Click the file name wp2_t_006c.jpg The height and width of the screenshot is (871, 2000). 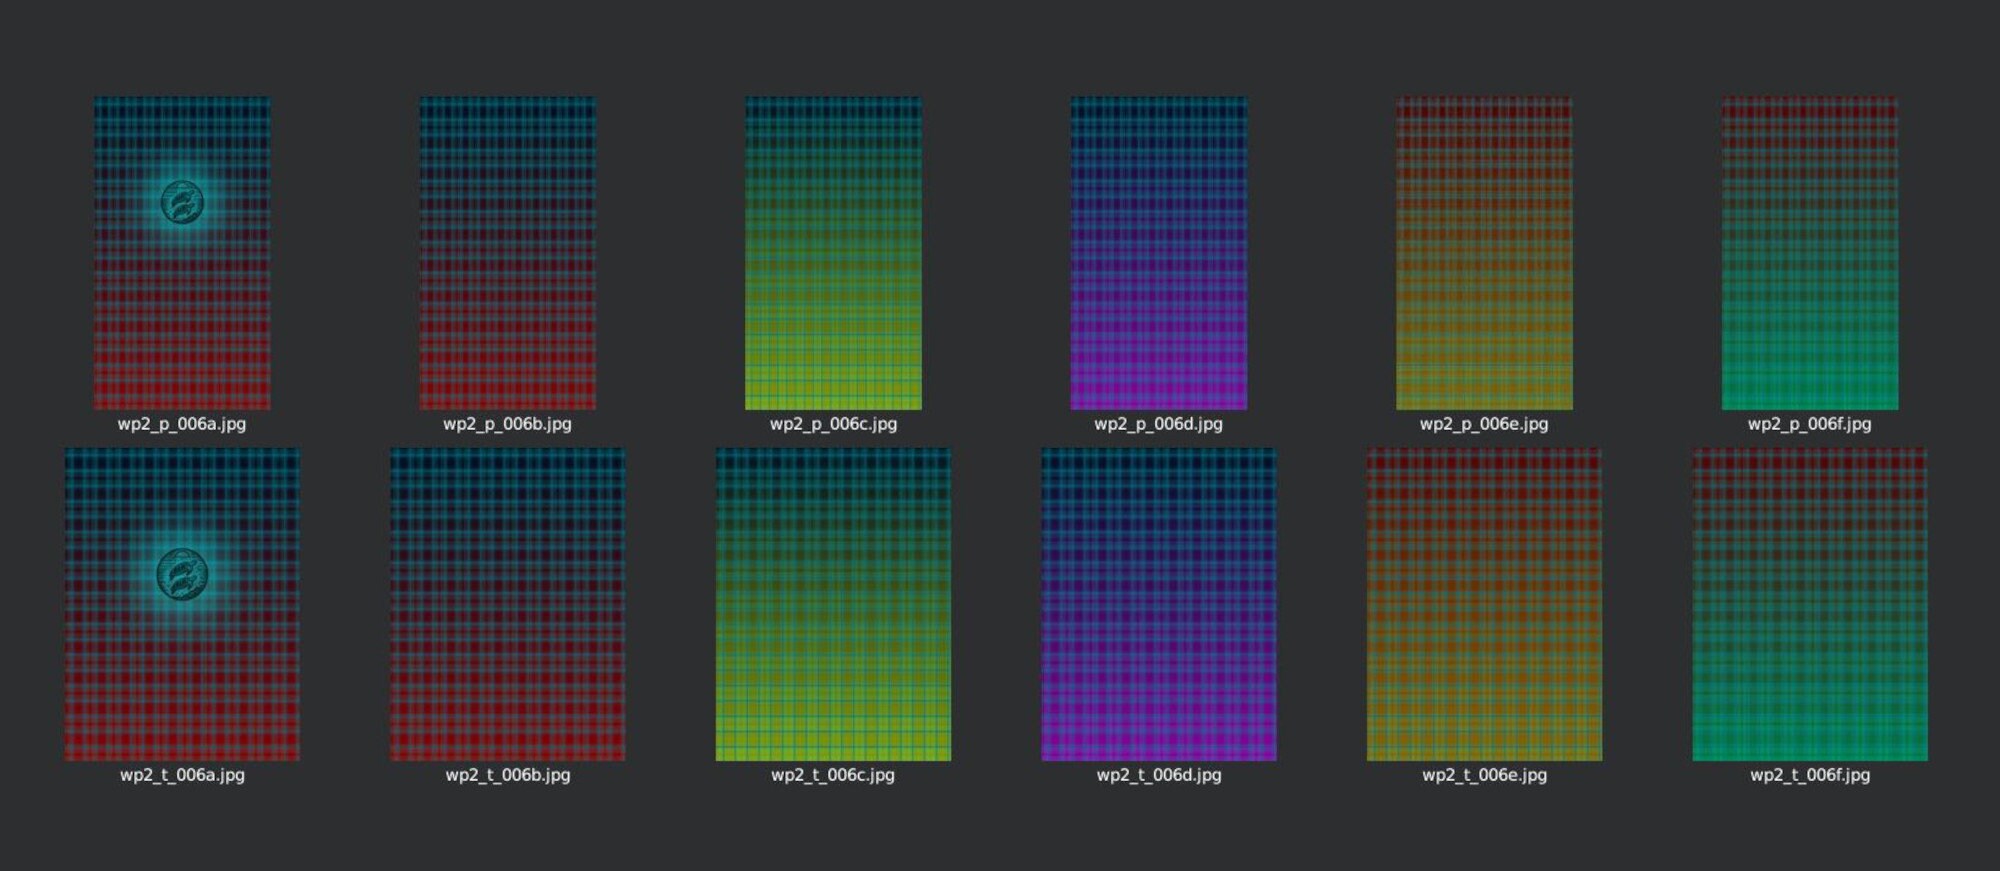click(x=833, y=775)
